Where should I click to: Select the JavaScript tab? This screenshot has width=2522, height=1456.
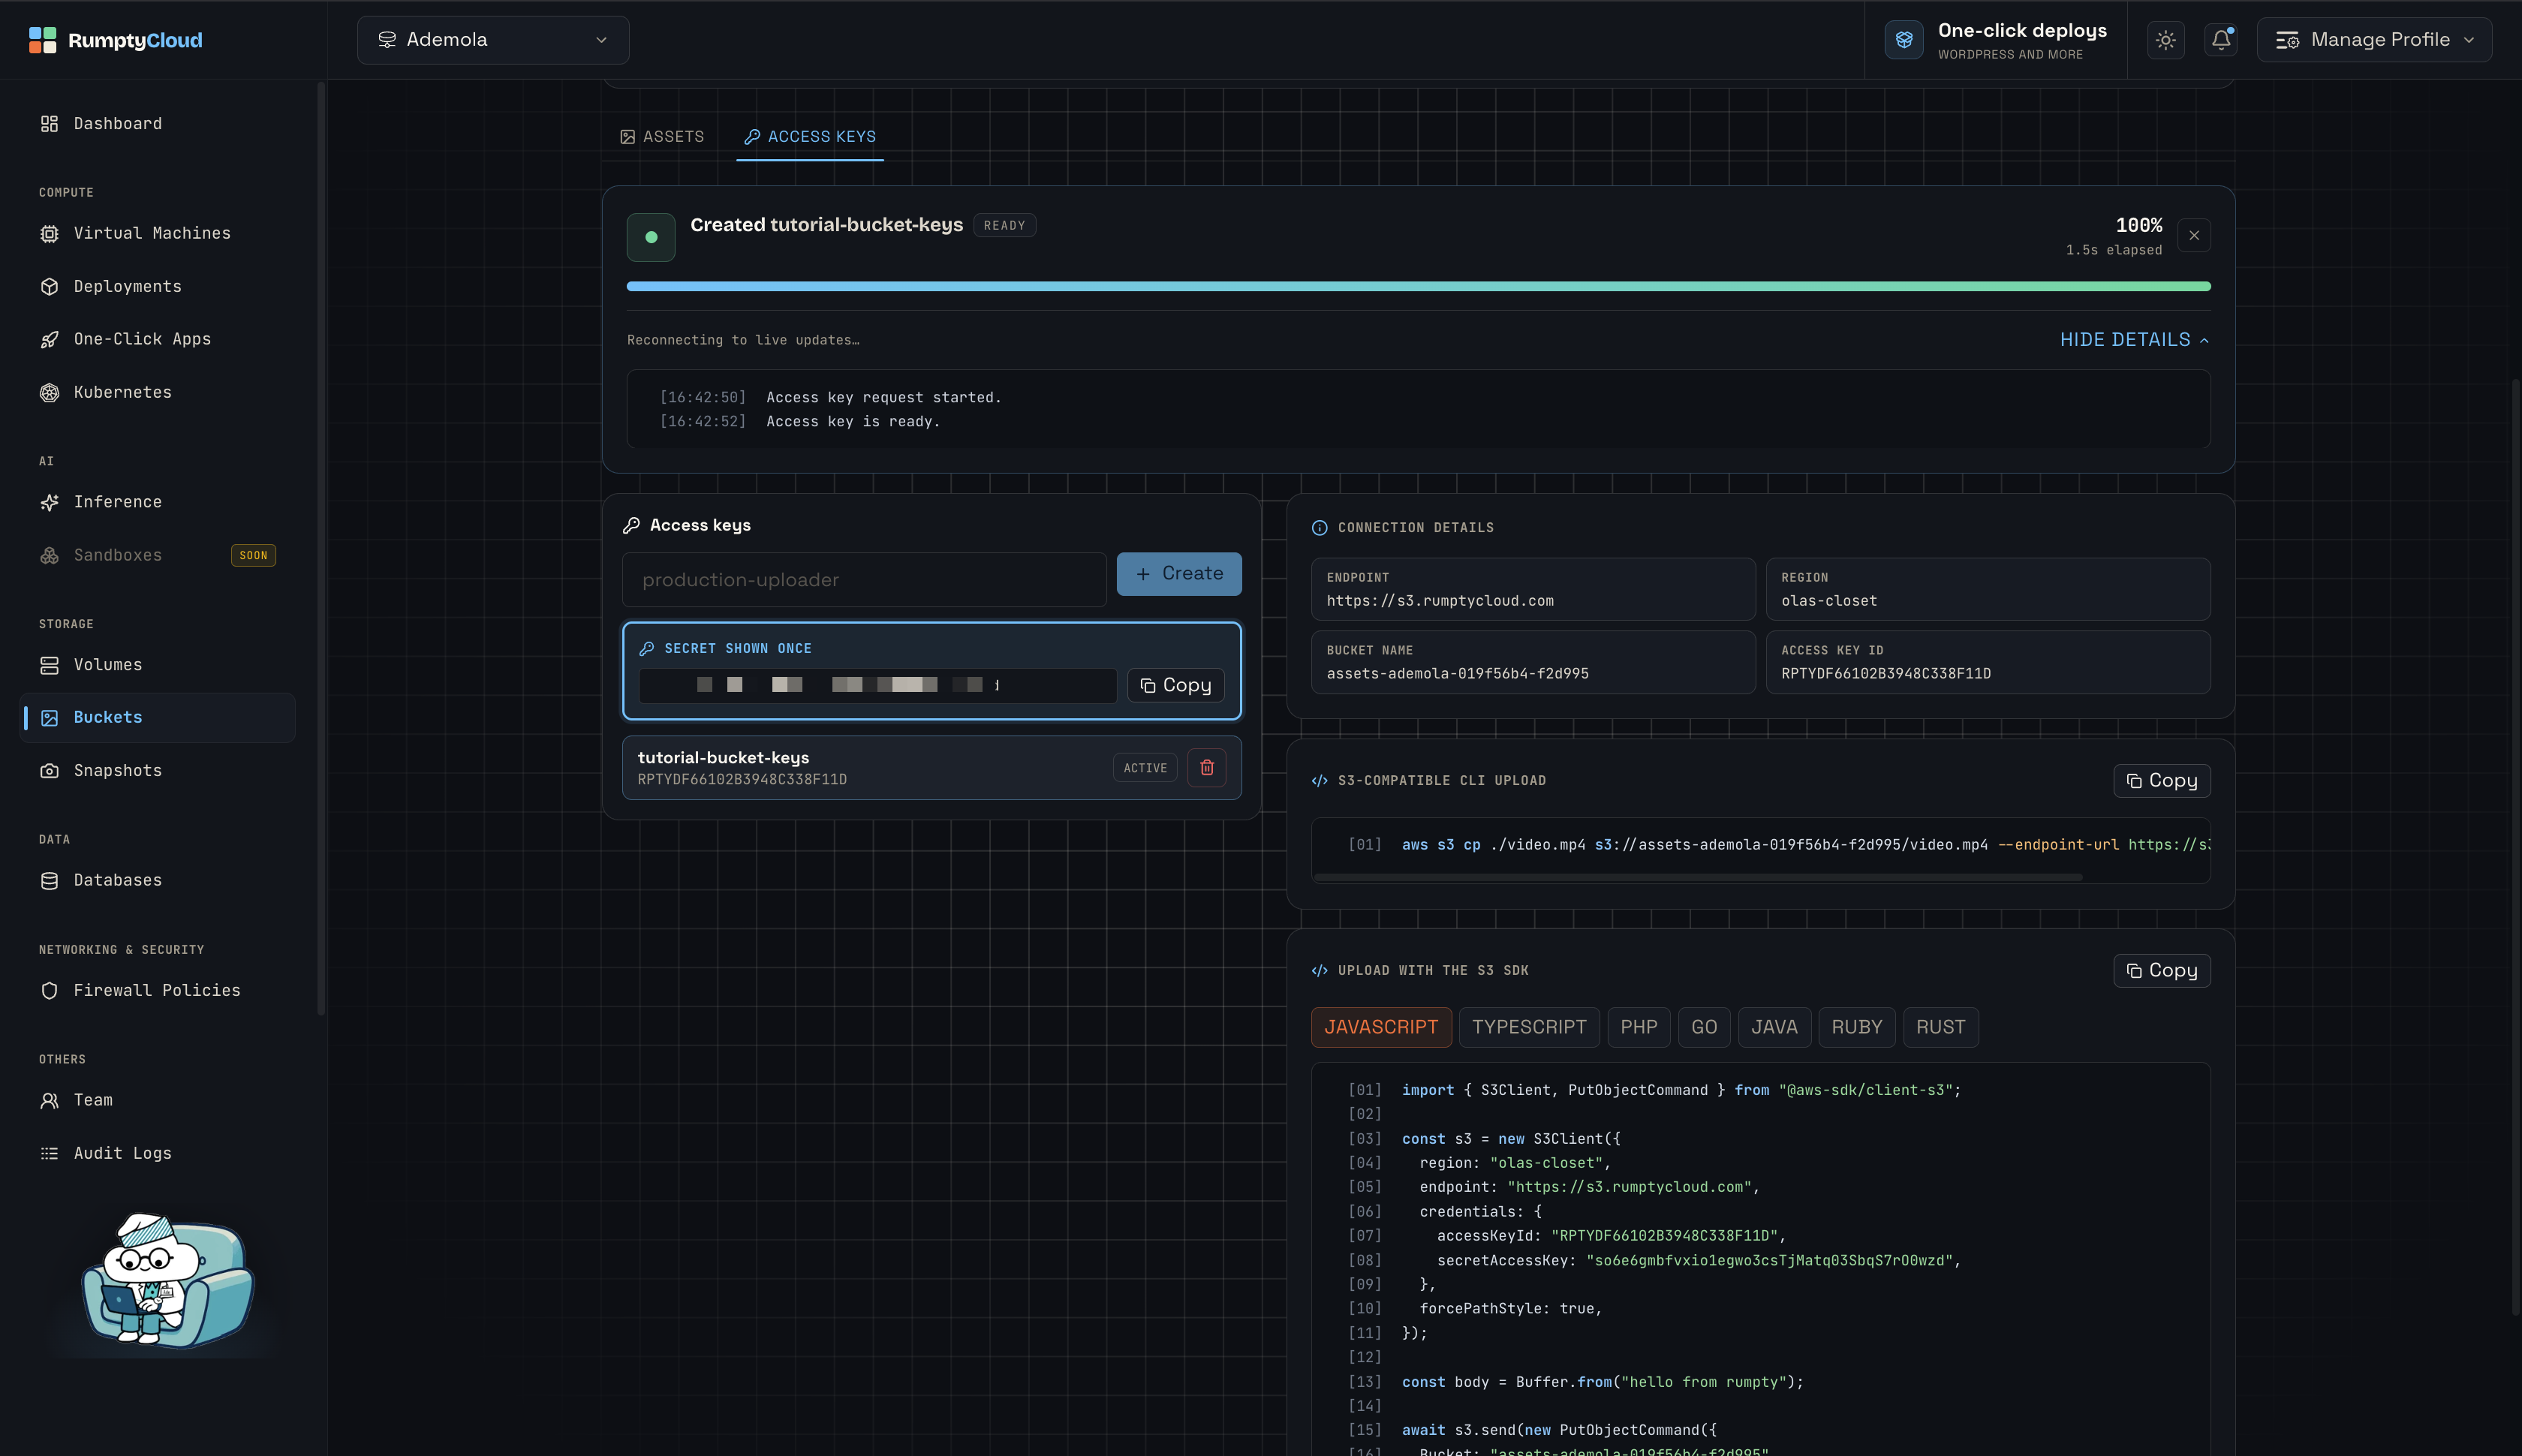(1381, 1027)
